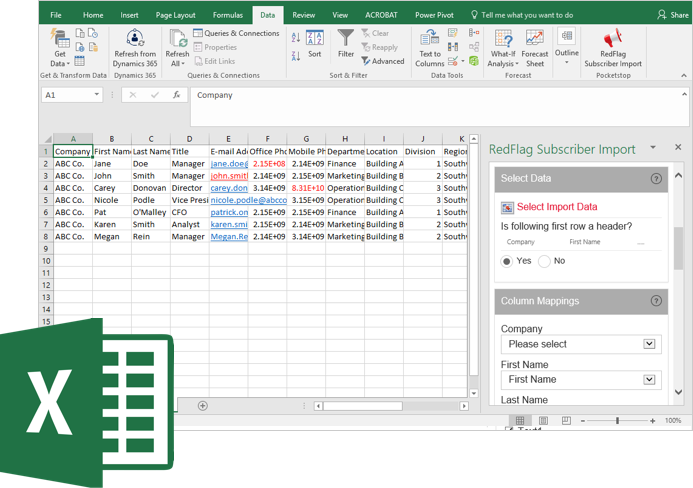Adjust the zoom slider in status bar
693x488 pixels.
pyautogui.click(x=617, y=421)
